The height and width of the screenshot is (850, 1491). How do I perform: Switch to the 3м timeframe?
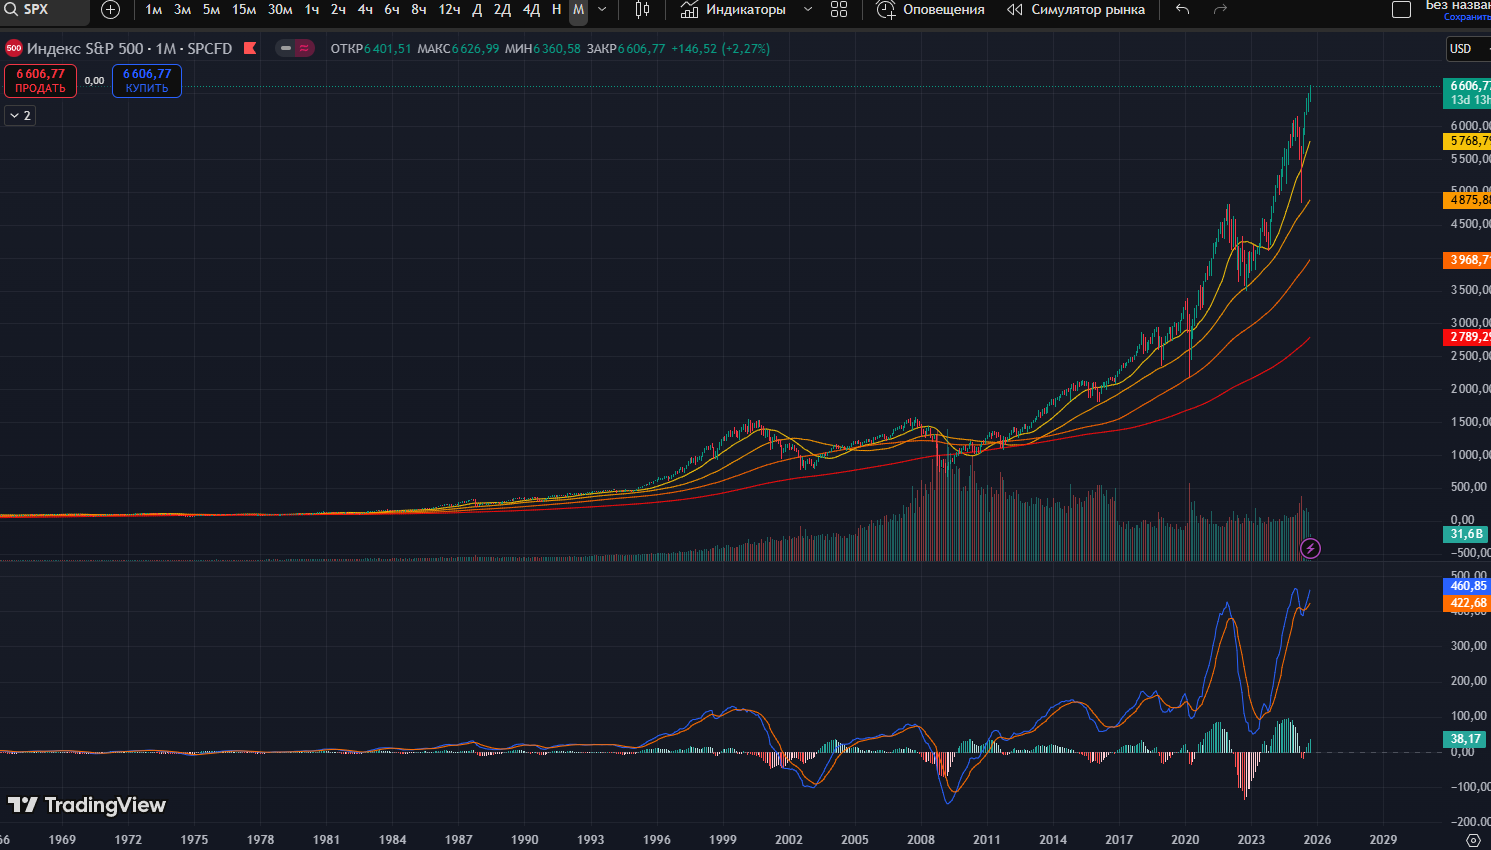[182, 10]
